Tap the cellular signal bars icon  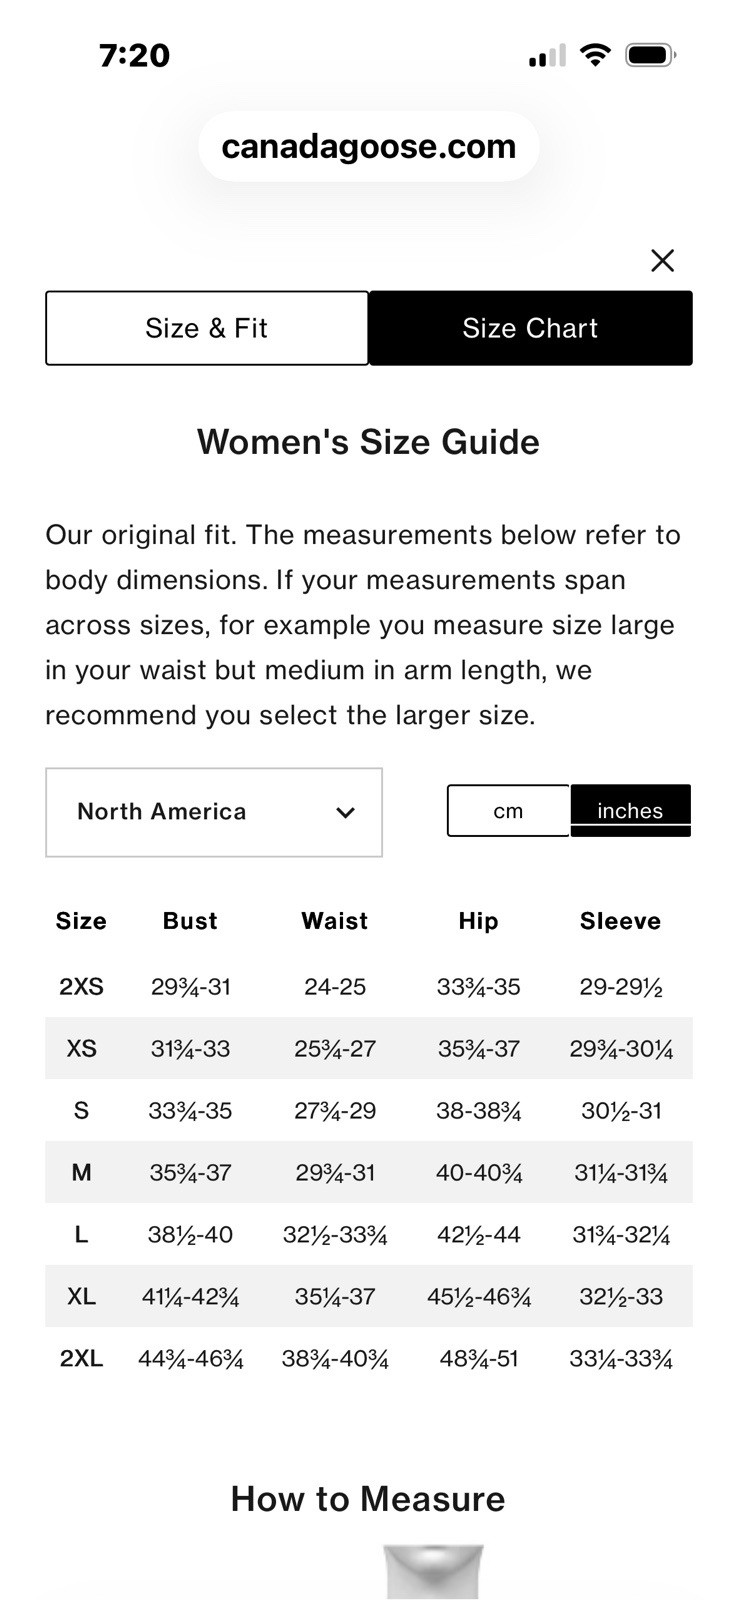[547, 56]
